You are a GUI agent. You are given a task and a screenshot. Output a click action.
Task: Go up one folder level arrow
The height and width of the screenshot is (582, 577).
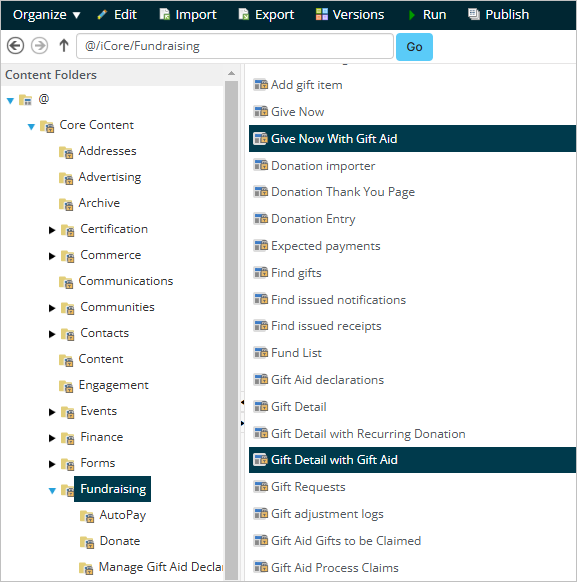(x=64, y=46)
